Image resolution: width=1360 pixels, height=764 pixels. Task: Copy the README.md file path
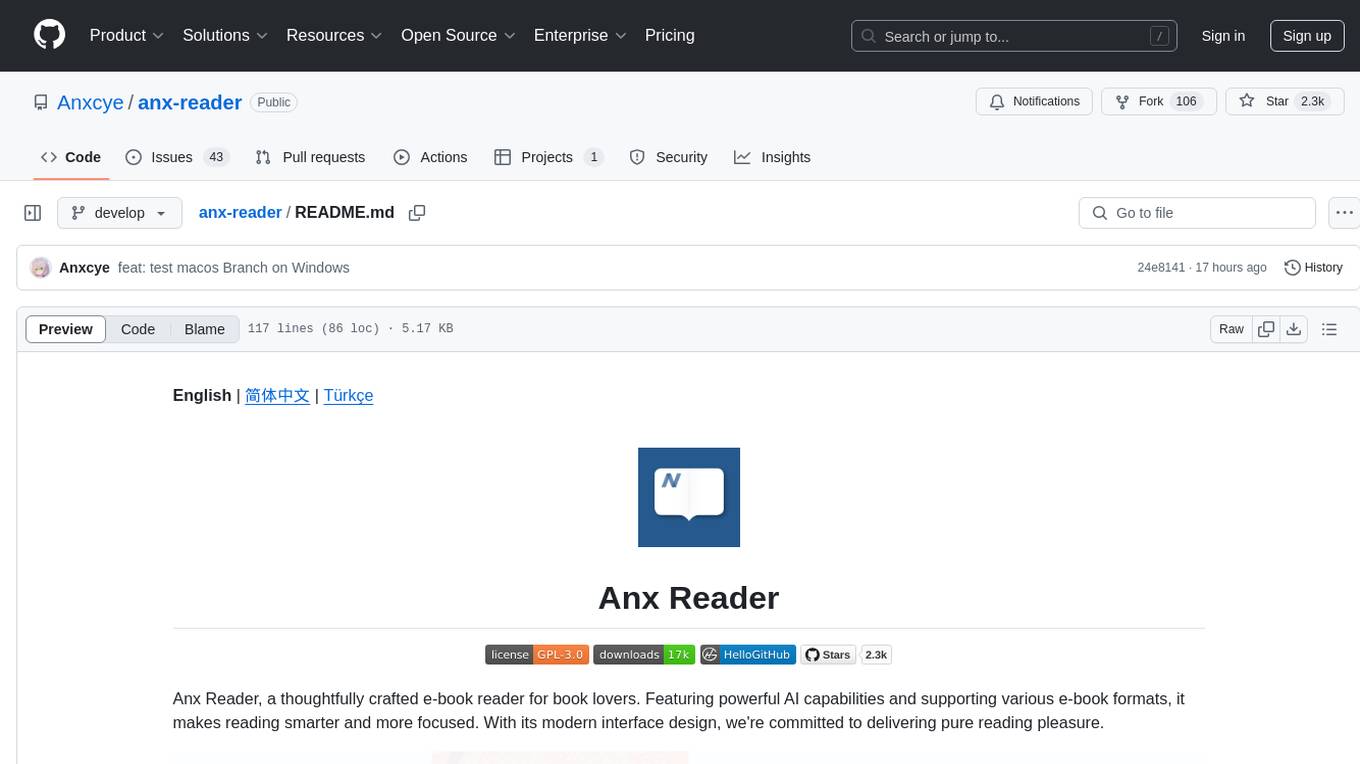click(x=417, y=213)
